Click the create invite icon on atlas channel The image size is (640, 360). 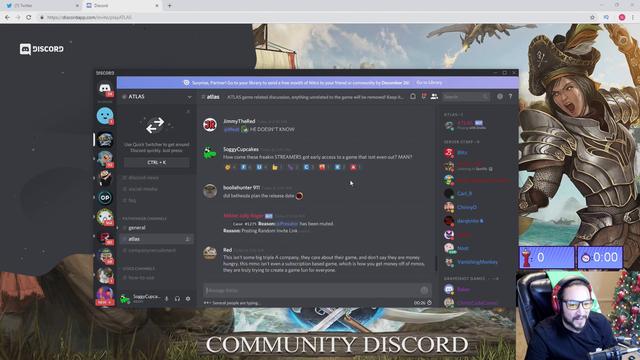pyautogui.click(x=188, y=239)
